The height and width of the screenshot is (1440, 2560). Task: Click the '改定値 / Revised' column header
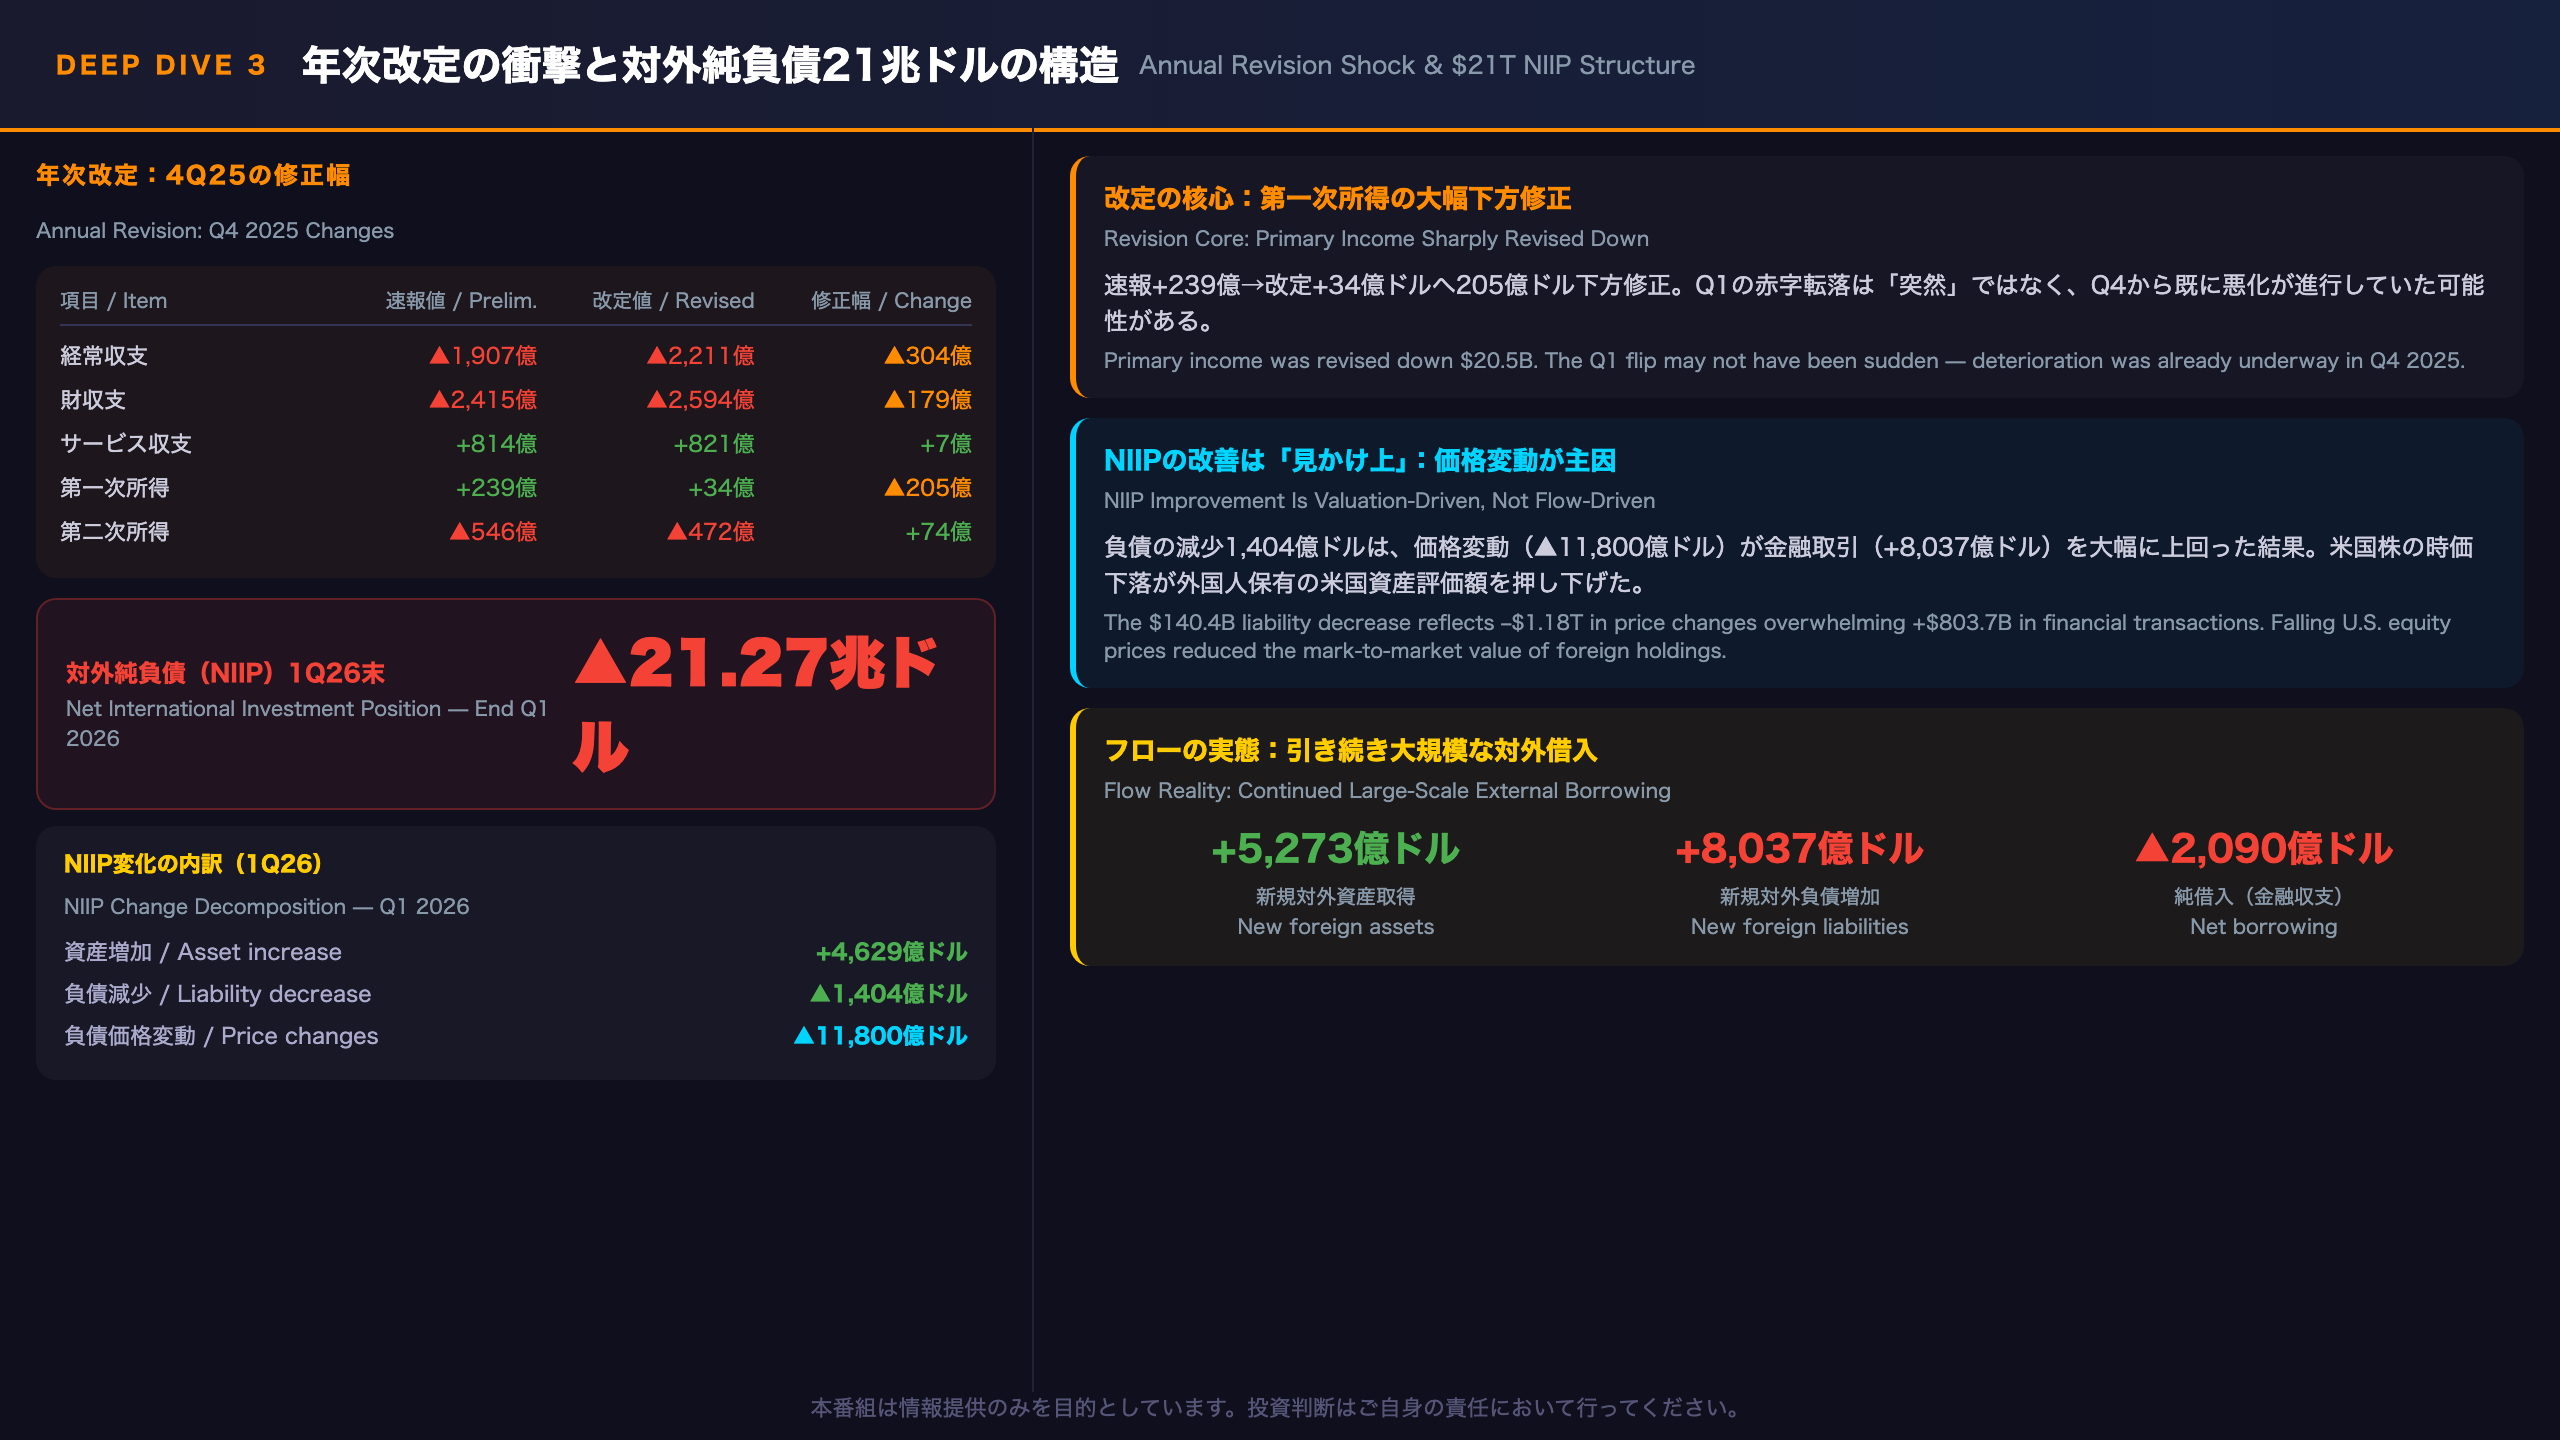(x=673, y=300)
